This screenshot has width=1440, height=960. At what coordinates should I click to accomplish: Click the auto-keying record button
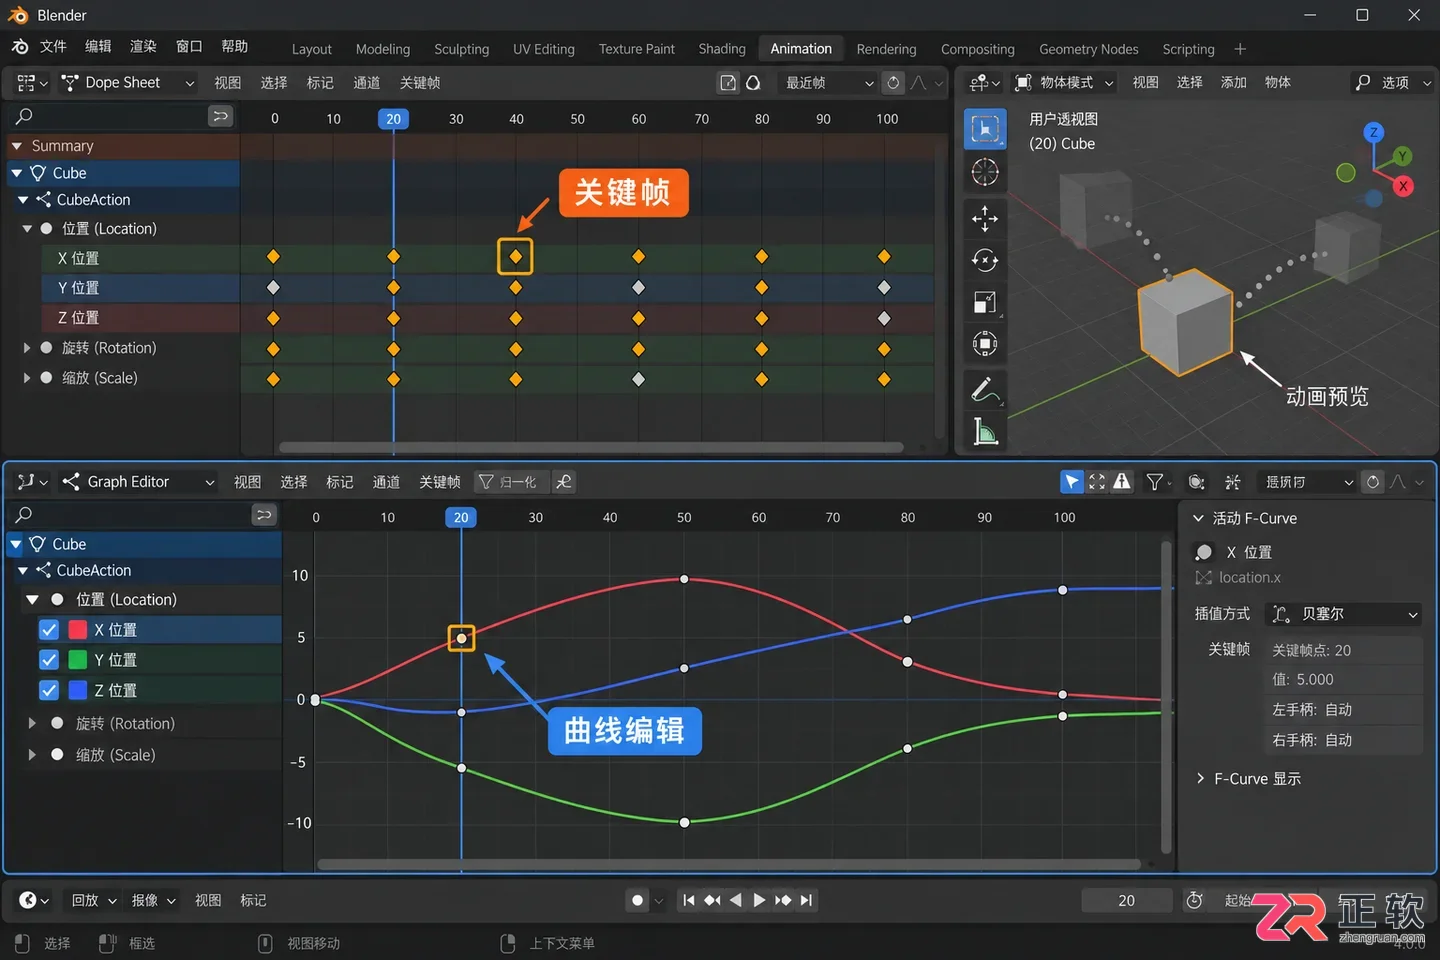click(637, 900)
